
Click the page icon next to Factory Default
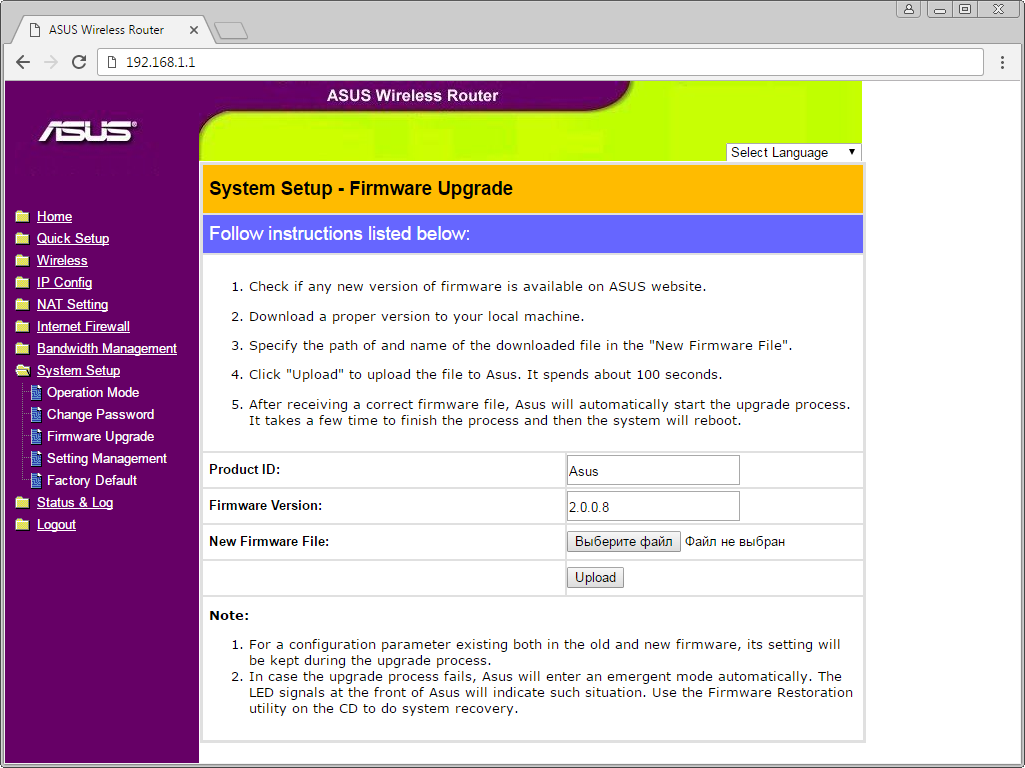[x=37, y=481]
